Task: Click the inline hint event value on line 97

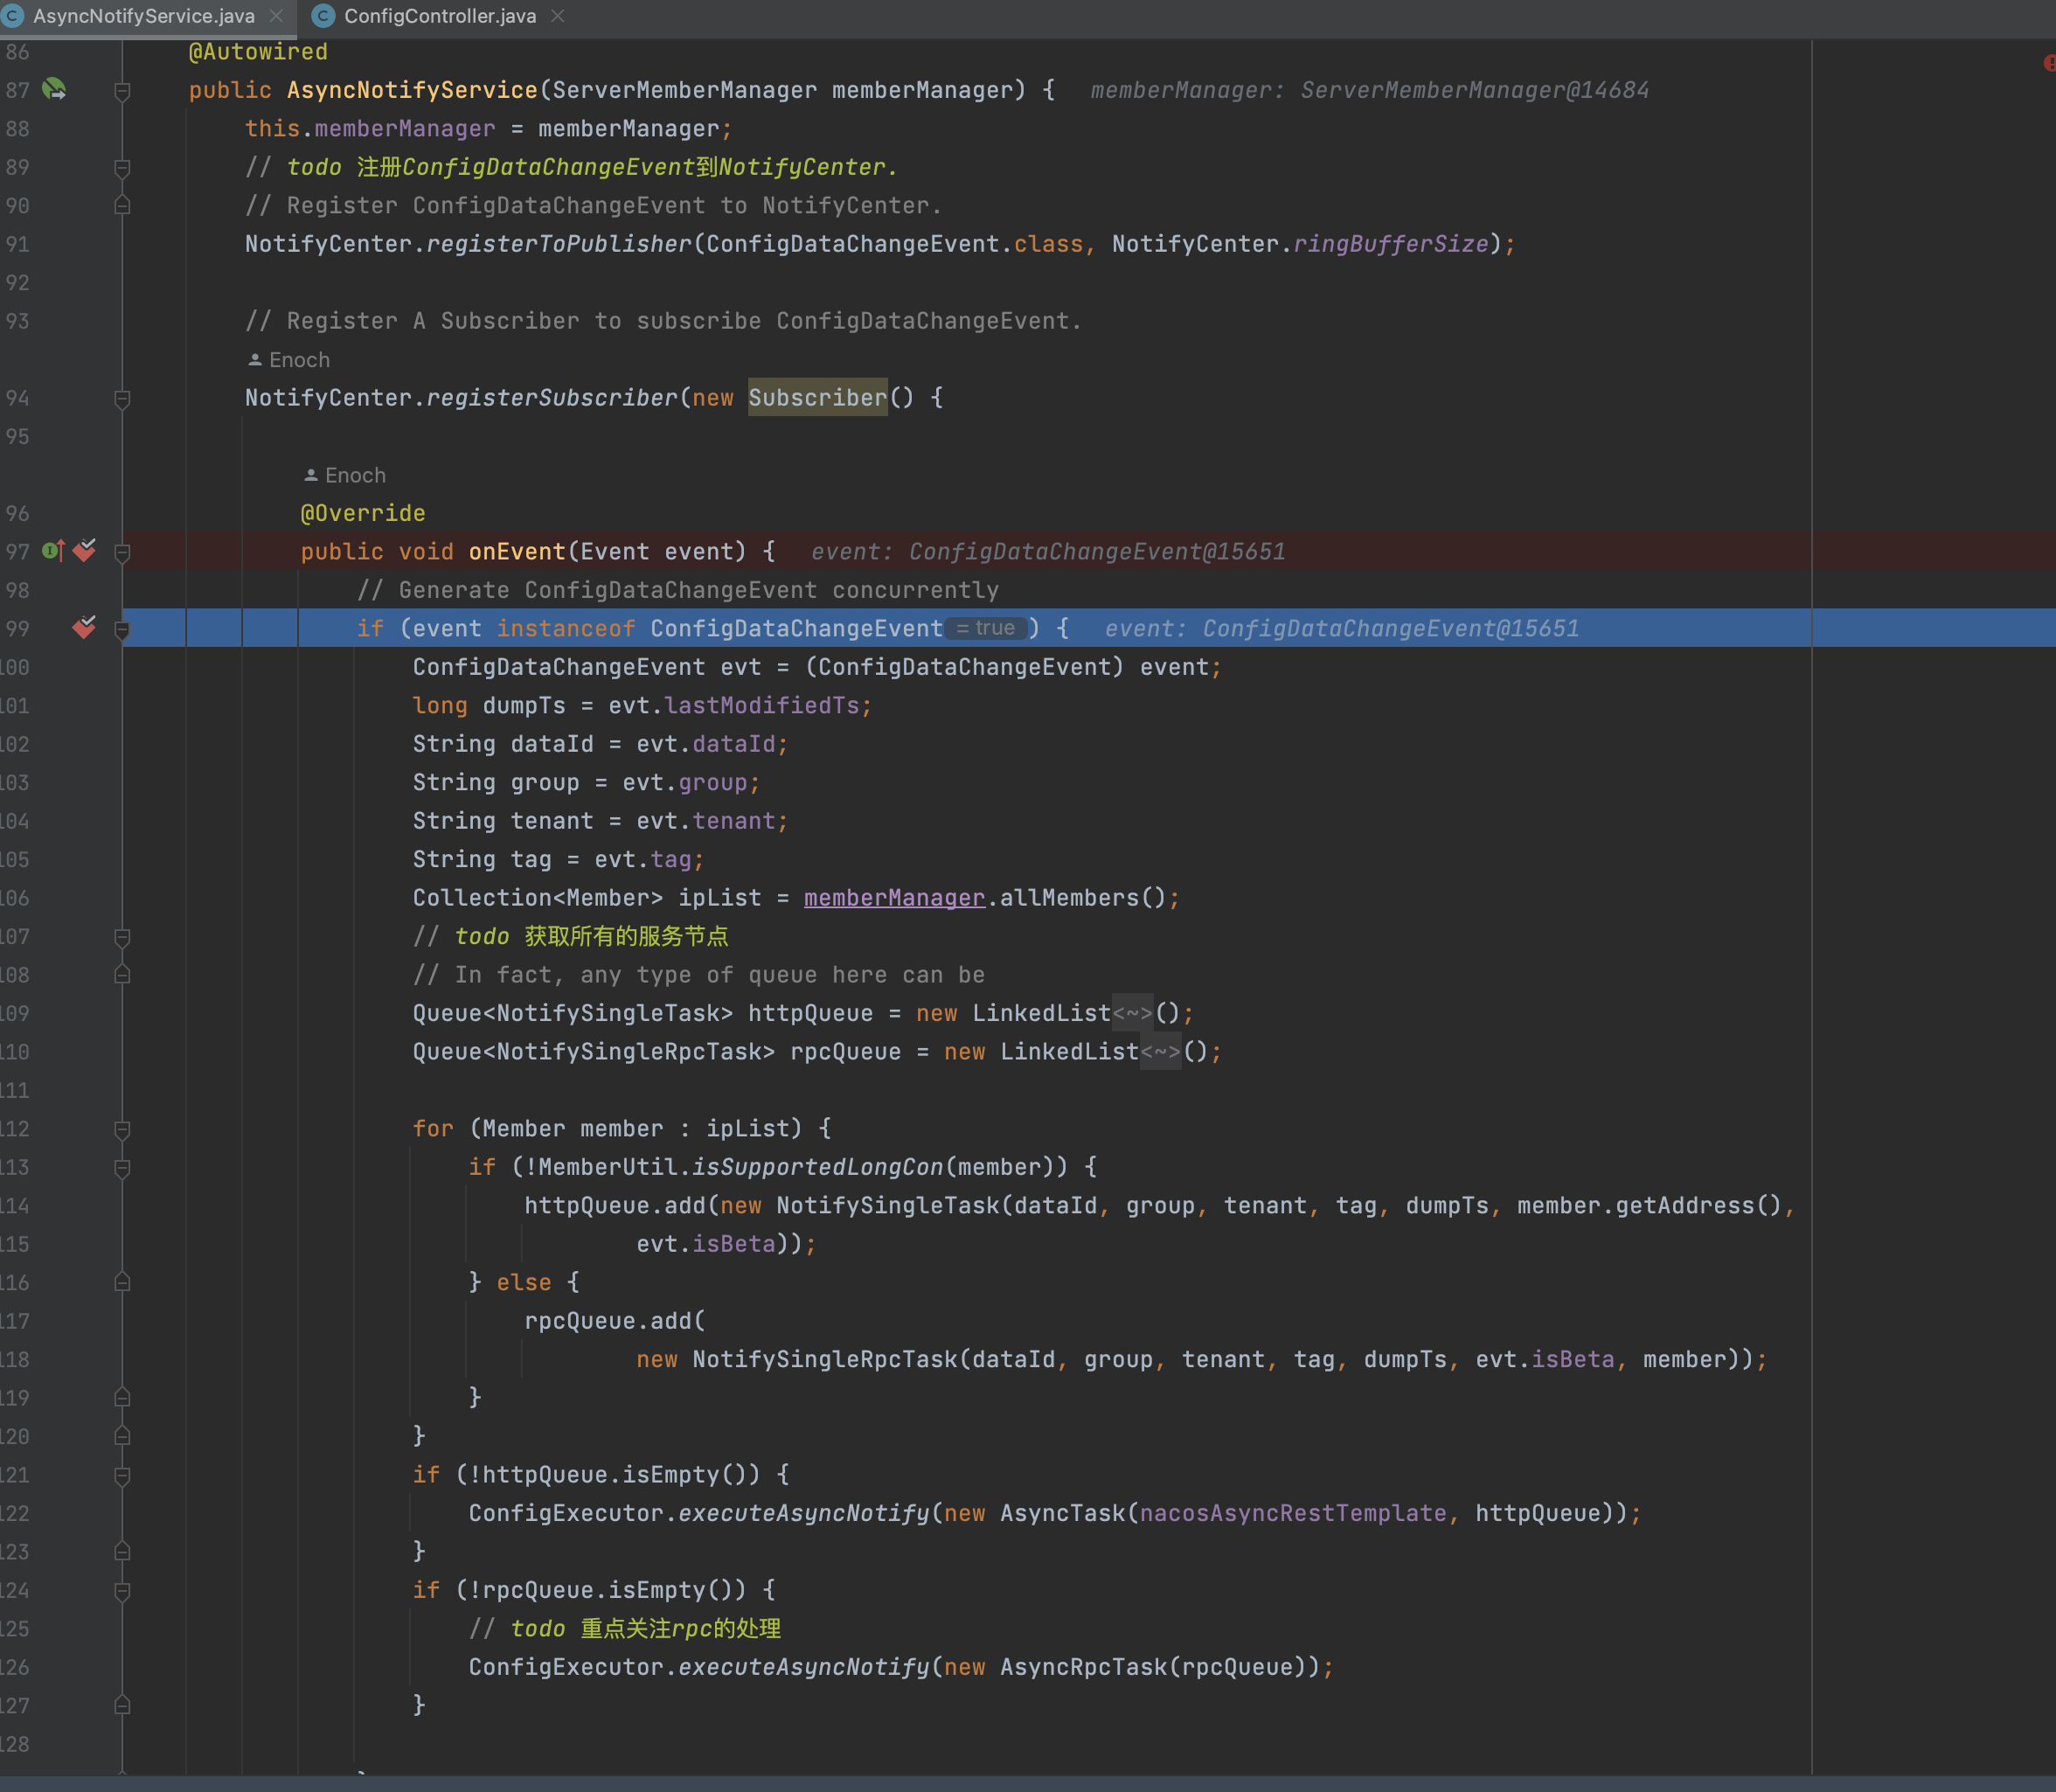Action: [1048, 552]
